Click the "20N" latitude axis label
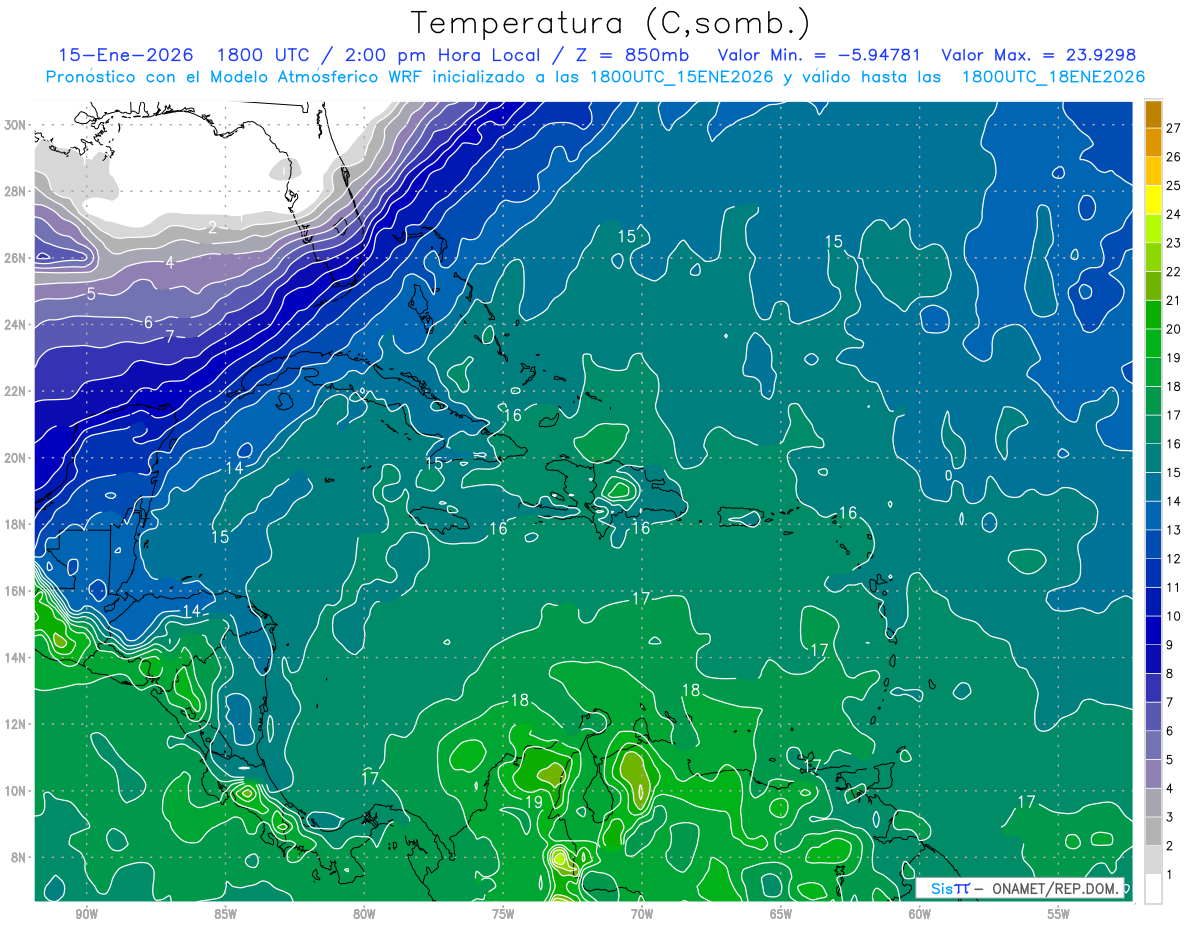This screenshot has height=927, width=1200. coord(17,458)
